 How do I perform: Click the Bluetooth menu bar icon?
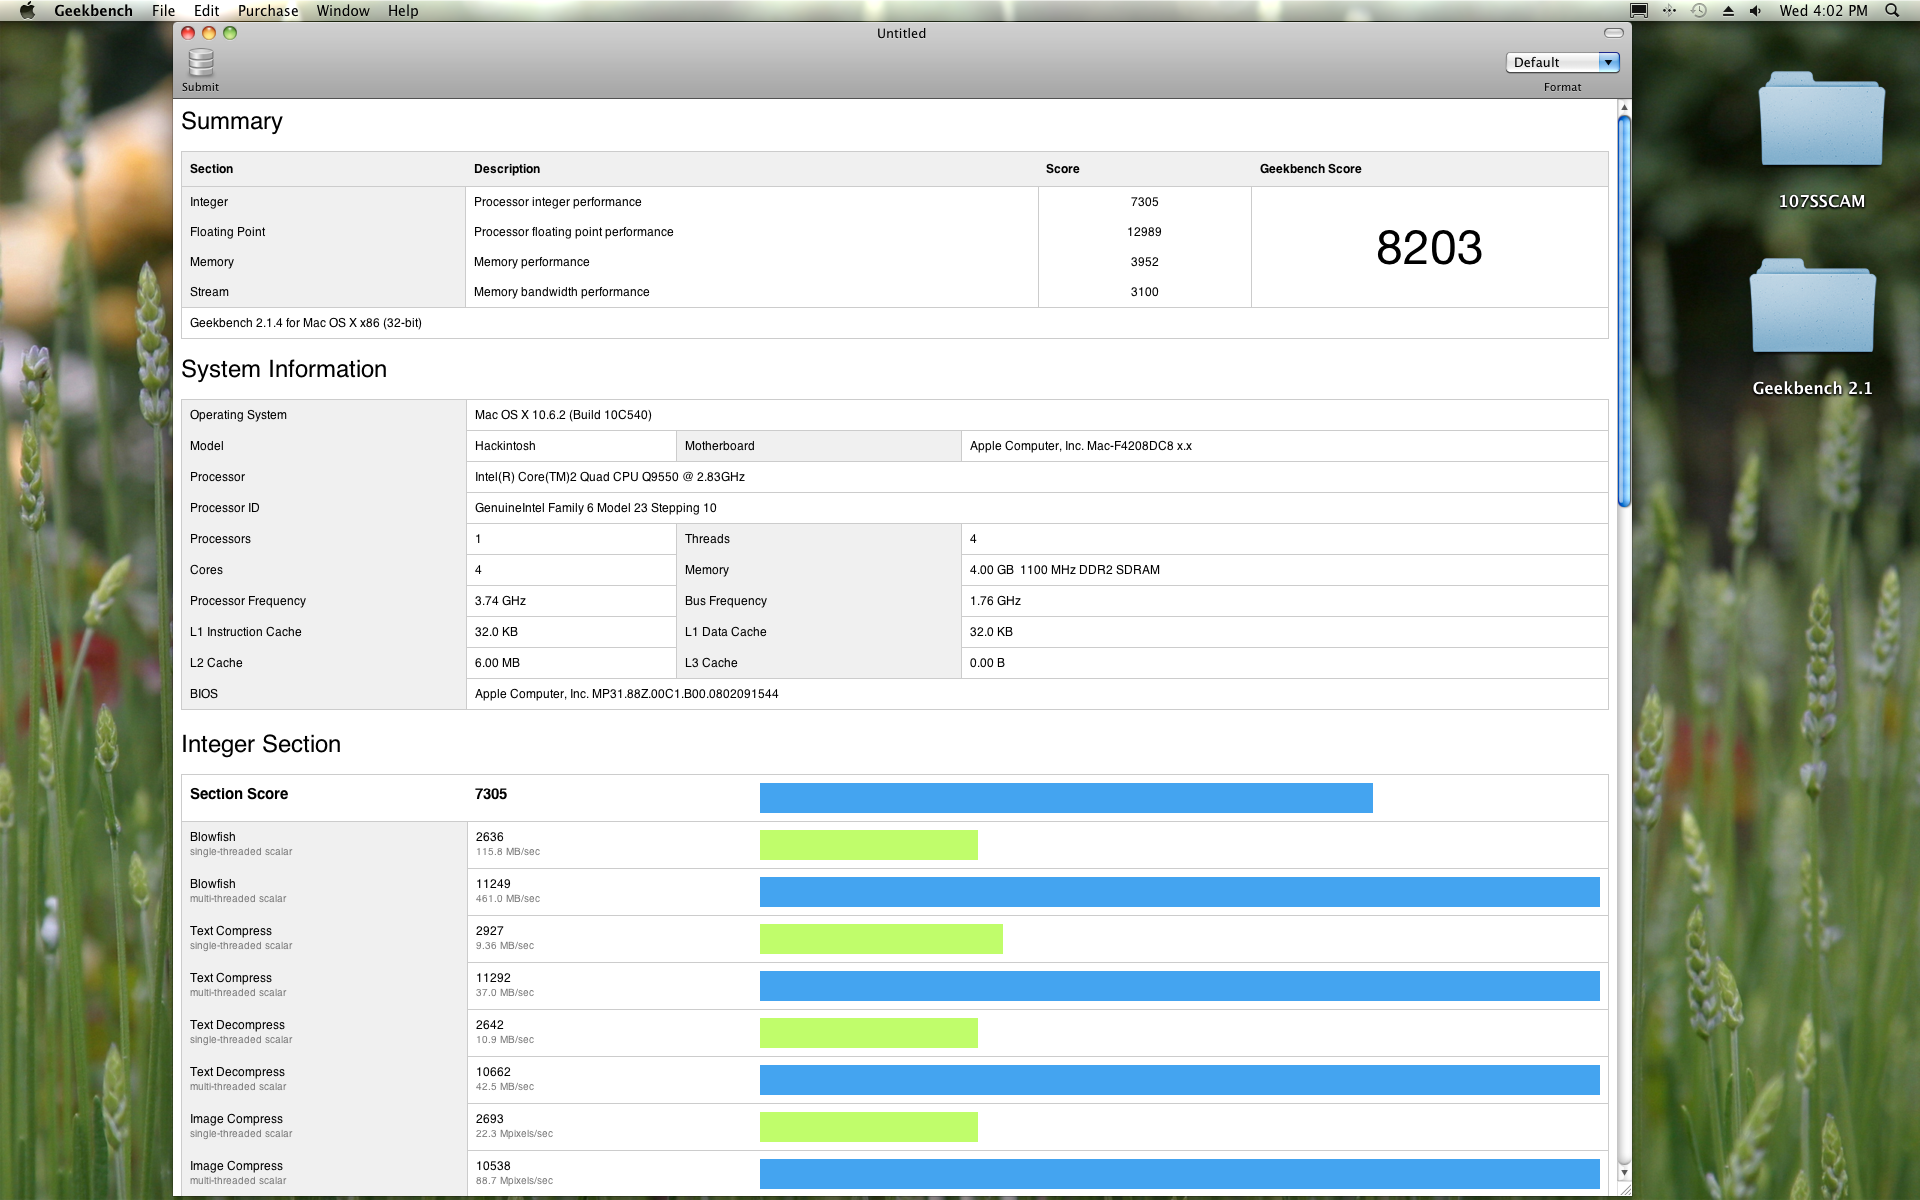[x=1669, y=10]
